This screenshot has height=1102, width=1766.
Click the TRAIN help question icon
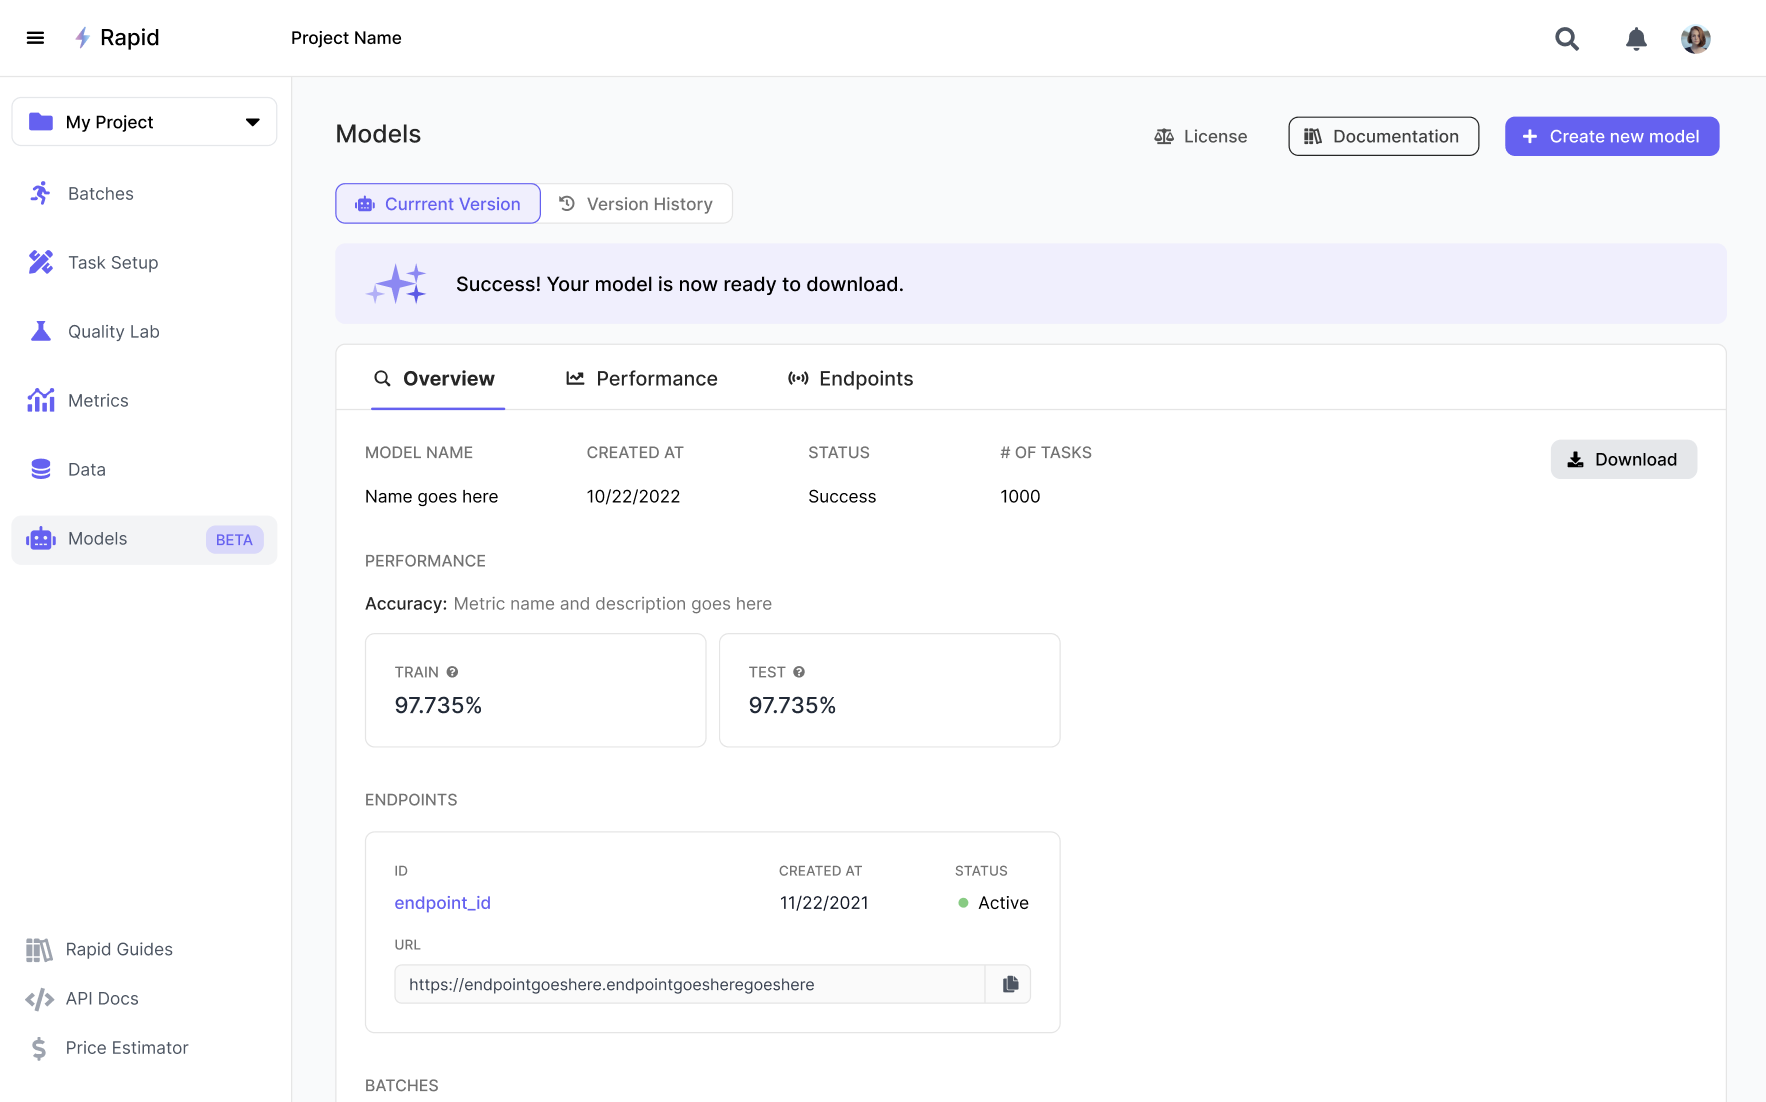pos(452,672)
